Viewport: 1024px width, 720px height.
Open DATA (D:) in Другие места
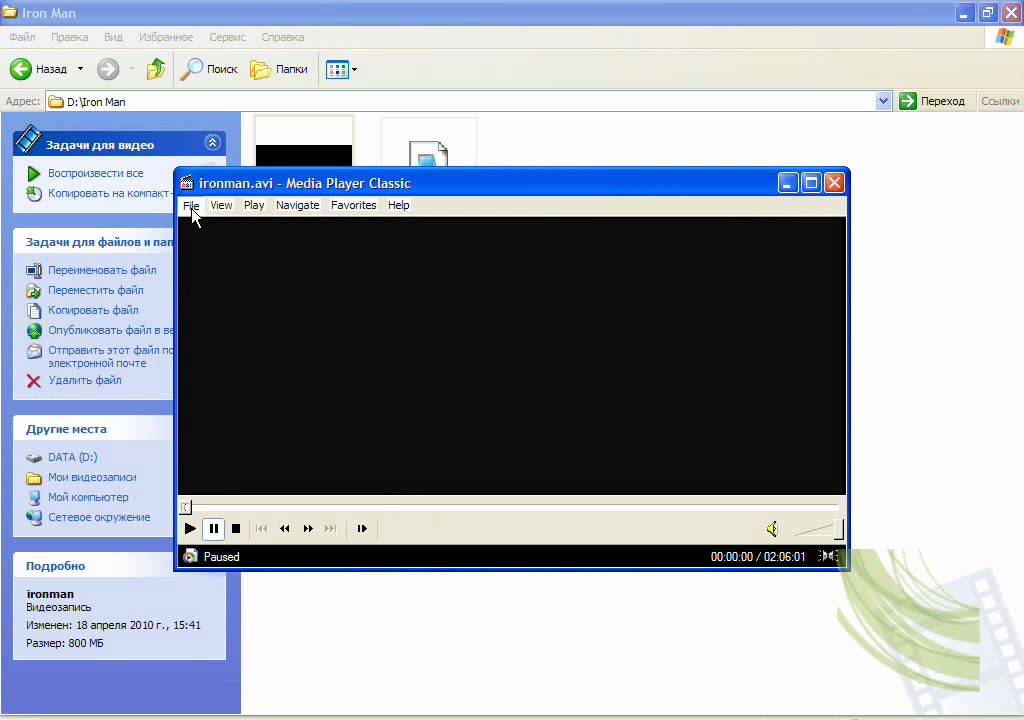[72, 457]
